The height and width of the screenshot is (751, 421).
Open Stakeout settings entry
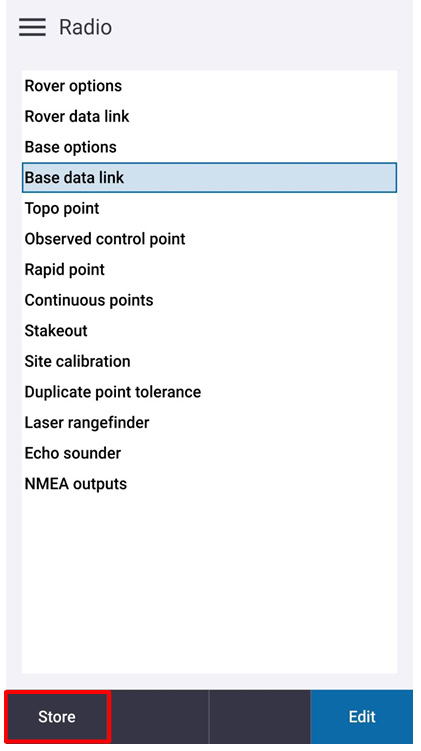pos(209,331)
